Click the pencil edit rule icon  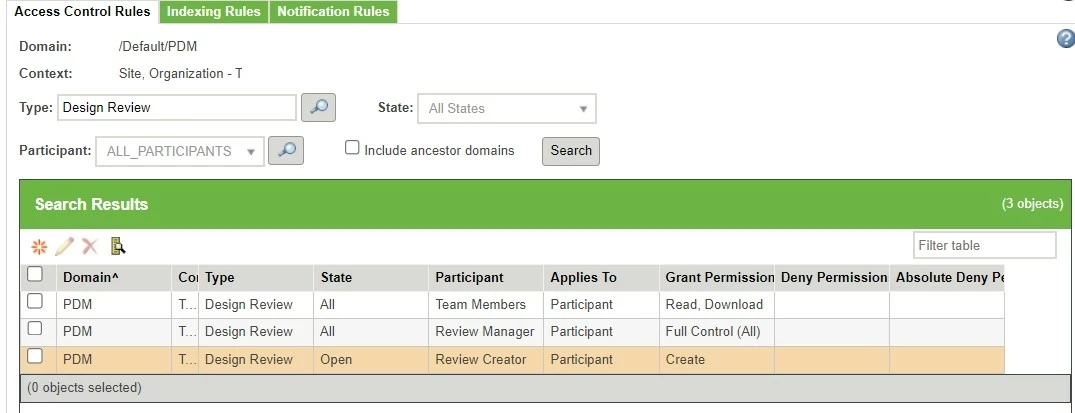coord(64,246)
